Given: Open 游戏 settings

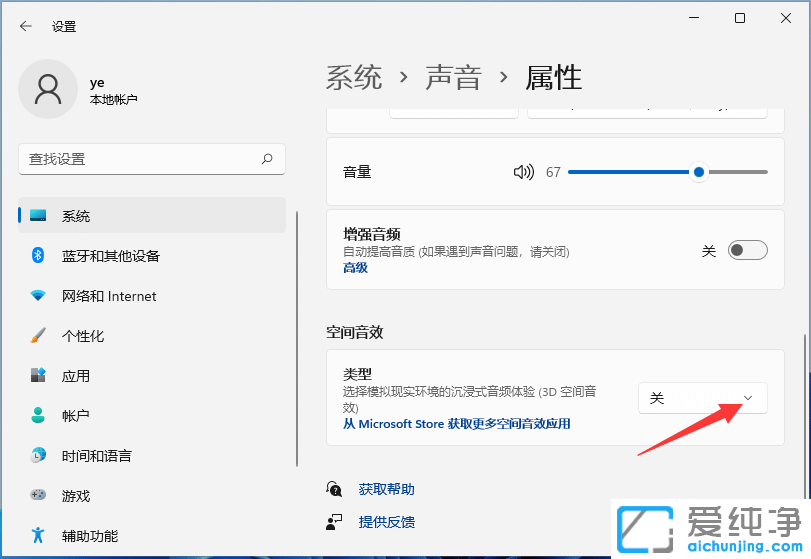Looking at the screenshot, I should tap(152, 495).
